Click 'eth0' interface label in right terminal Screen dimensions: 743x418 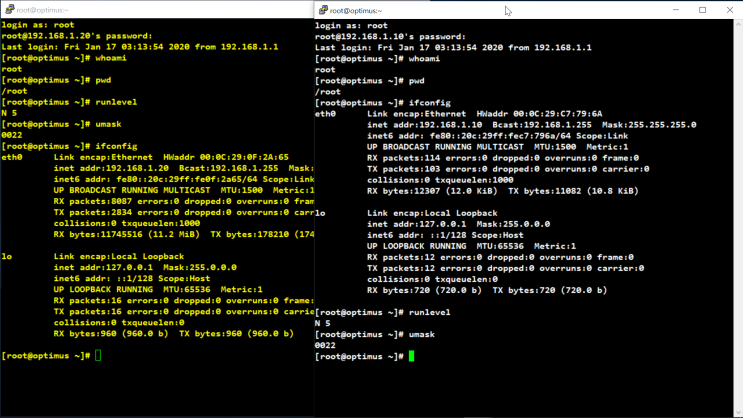pyautogui.click(x=325, y=114)
